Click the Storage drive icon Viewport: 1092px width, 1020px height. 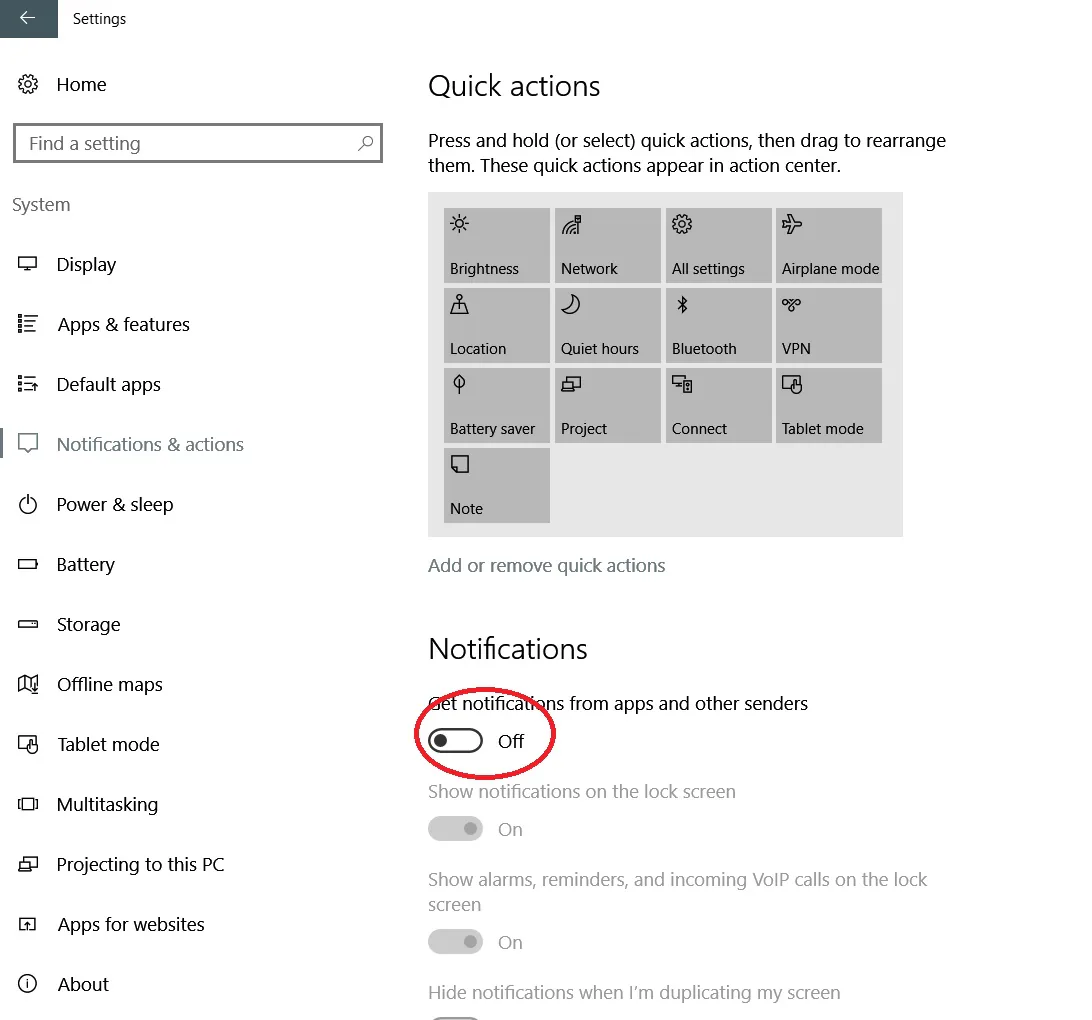(x=28, y=624)
